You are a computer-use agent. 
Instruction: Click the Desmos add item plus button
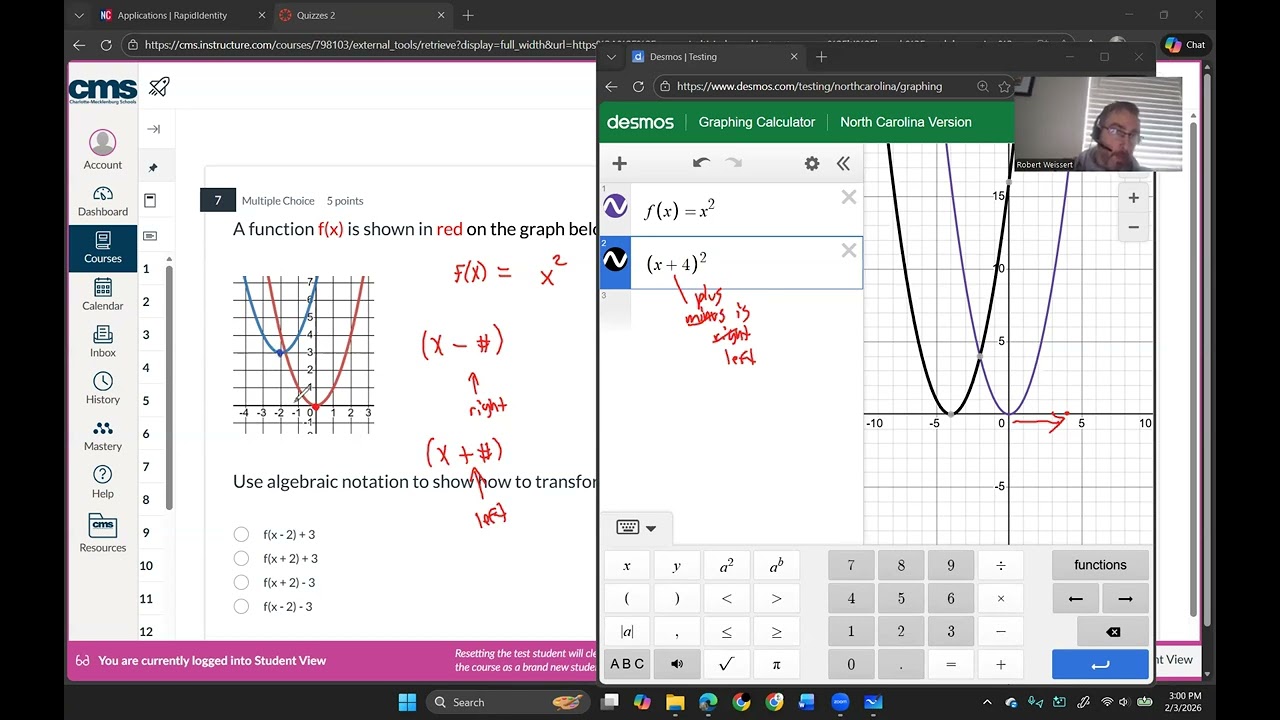click(x=619, y=163)
